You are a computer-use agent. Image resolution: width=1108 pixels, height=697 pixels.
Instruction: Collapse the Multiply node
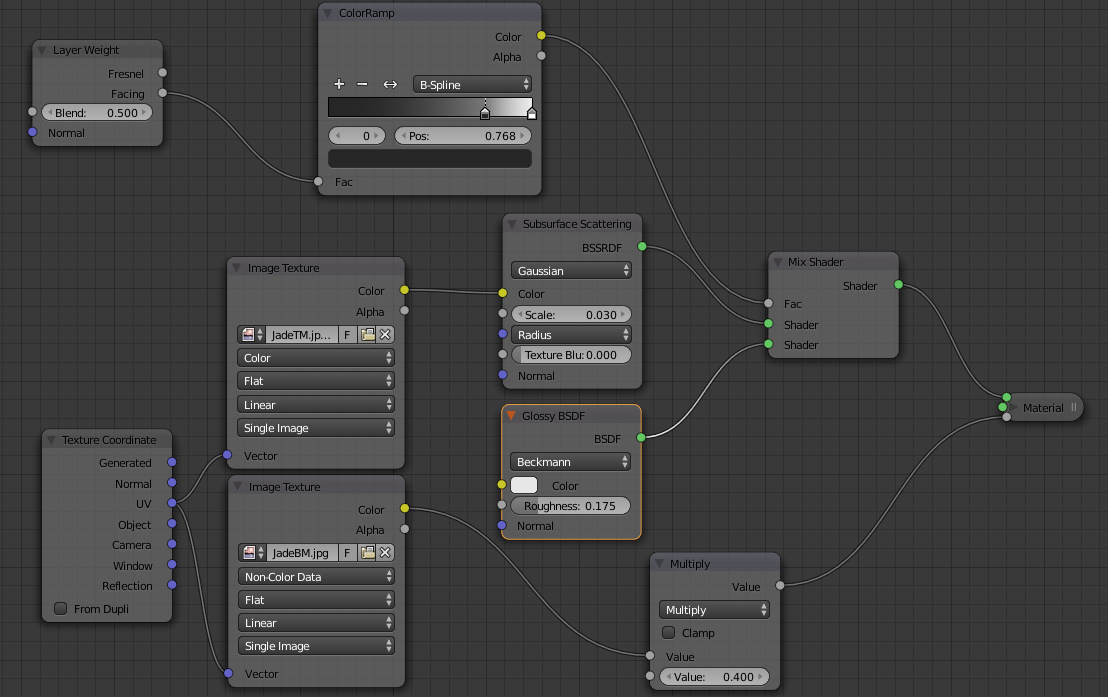[659, 563]
